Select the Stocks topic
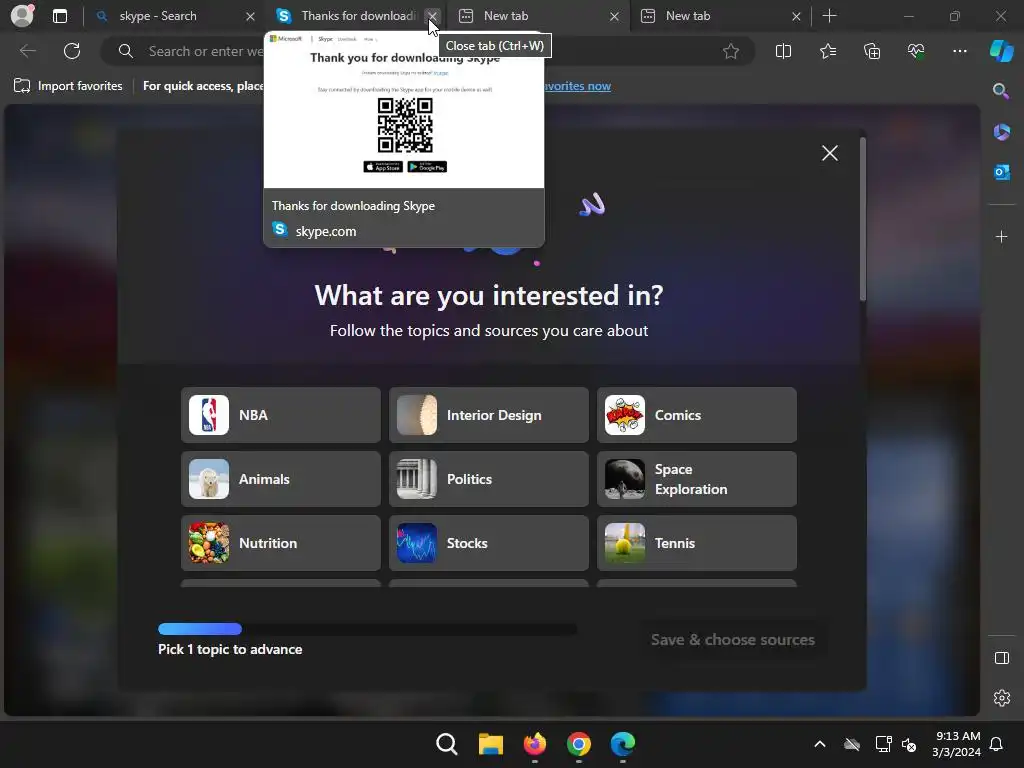This screenshot has width=1024, height=768. pyautogui.click(x=488, y=543)
